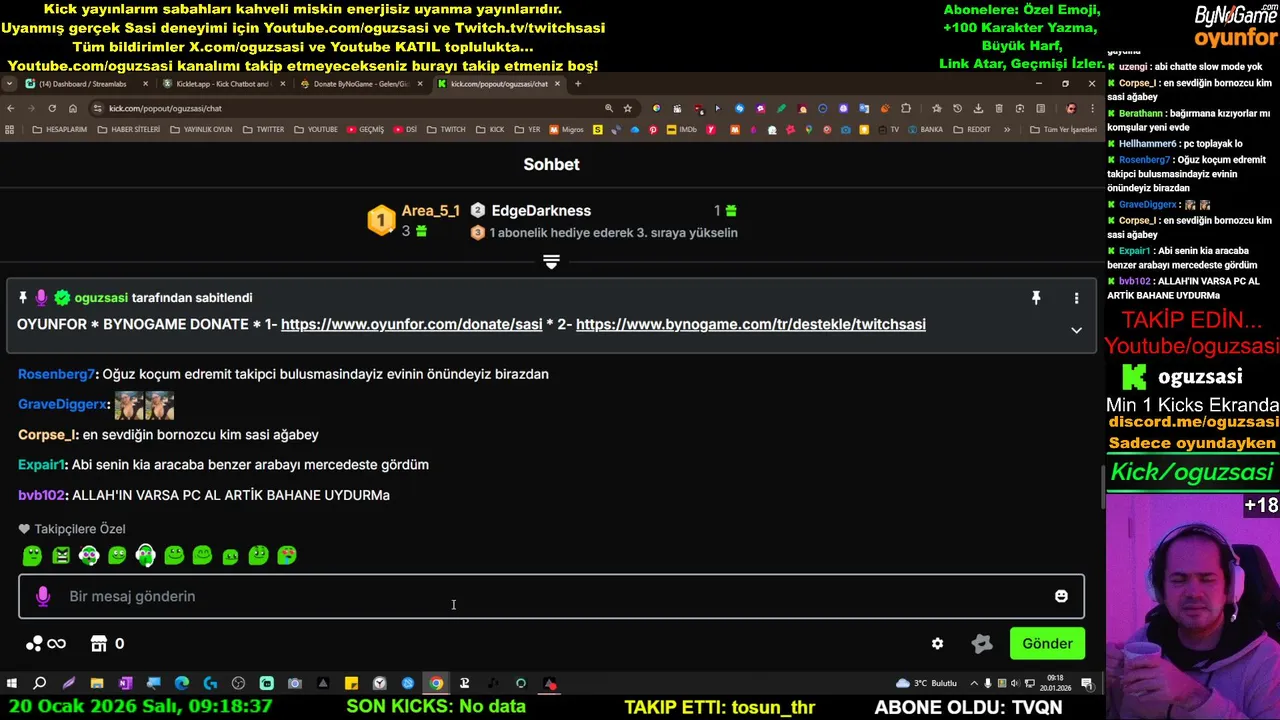1280x720 pixels.
Task: Open KICK bookmarks folder
Action: coord(490,129)
